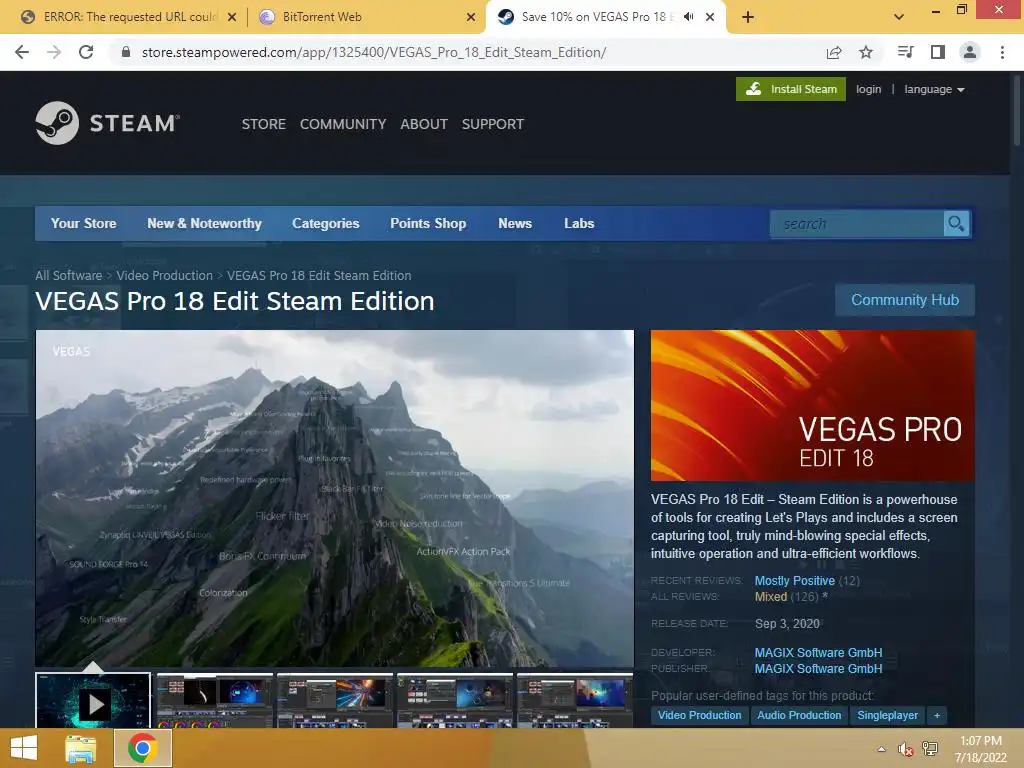This screenshot has width=1024, height=768.
Task: Open the Your Store menu
Action: point(84,223)
